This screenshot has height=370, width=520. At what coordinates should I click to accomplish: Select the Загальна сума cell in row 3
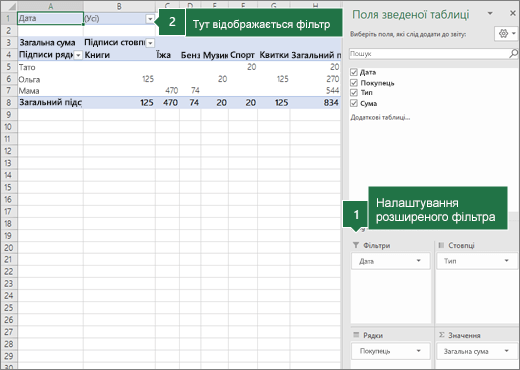click(x=50, y=43)
